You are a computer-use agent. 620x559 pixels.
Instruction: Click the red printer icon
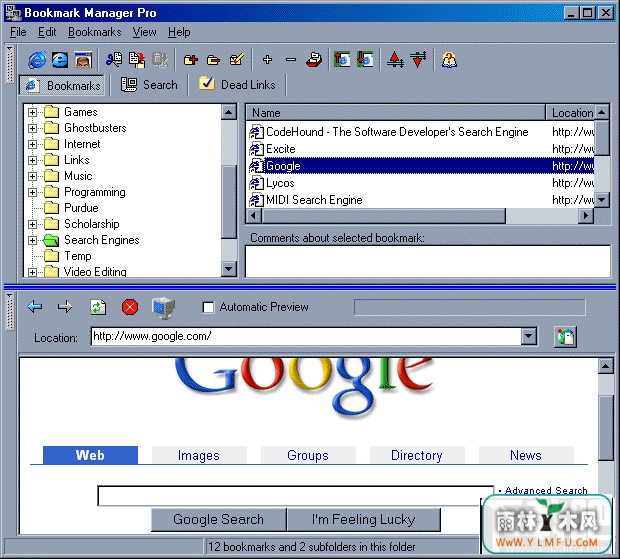click(x=314, y=60)
